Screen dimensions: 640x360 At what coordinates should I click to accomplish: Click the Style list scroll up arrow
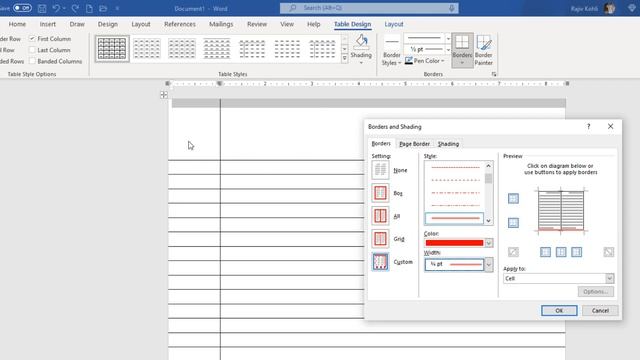(x=488, y=166)
